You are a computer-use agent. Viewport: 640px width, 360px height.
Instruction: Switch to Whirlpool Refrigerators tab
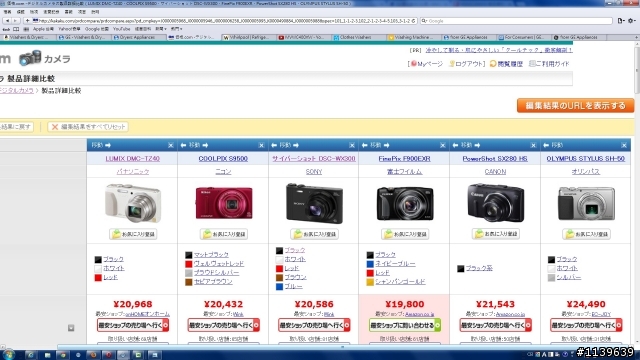click(x=248, y=37)
